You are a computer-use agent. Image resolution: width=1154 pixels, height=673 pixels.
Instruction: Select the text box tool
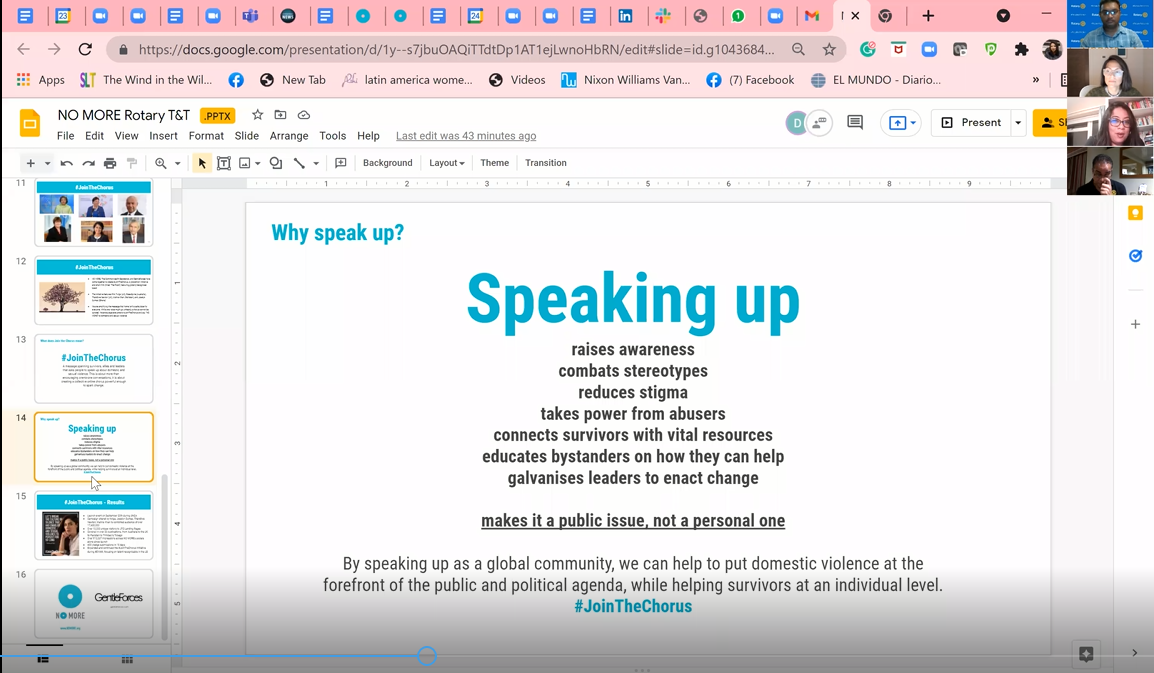224,163
